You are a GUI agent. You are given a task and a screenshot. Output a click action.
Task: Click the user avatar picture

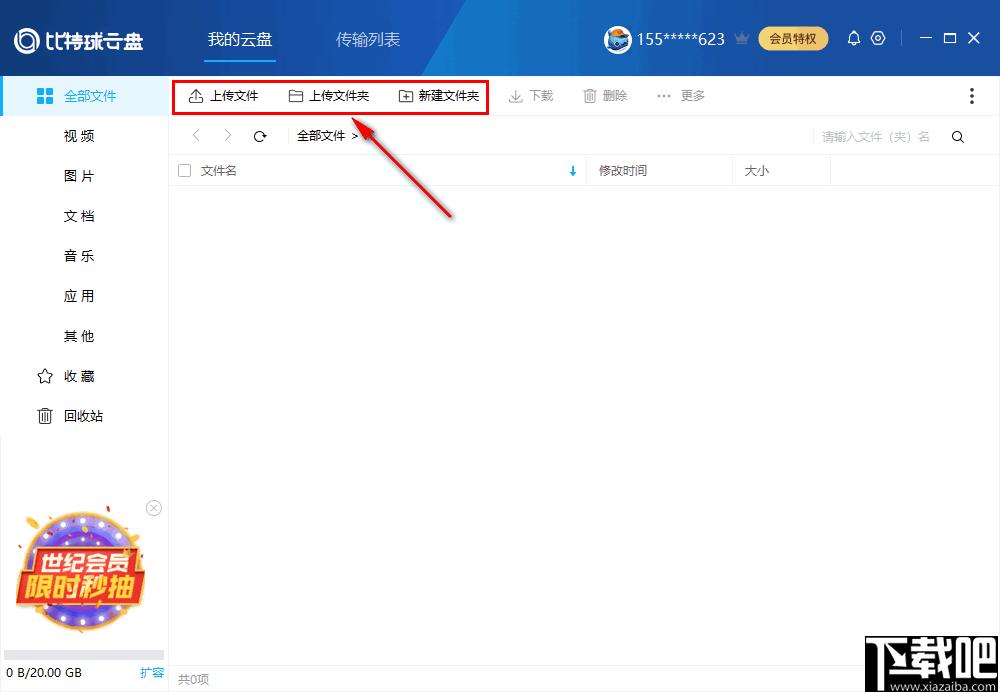click(617, 40)
